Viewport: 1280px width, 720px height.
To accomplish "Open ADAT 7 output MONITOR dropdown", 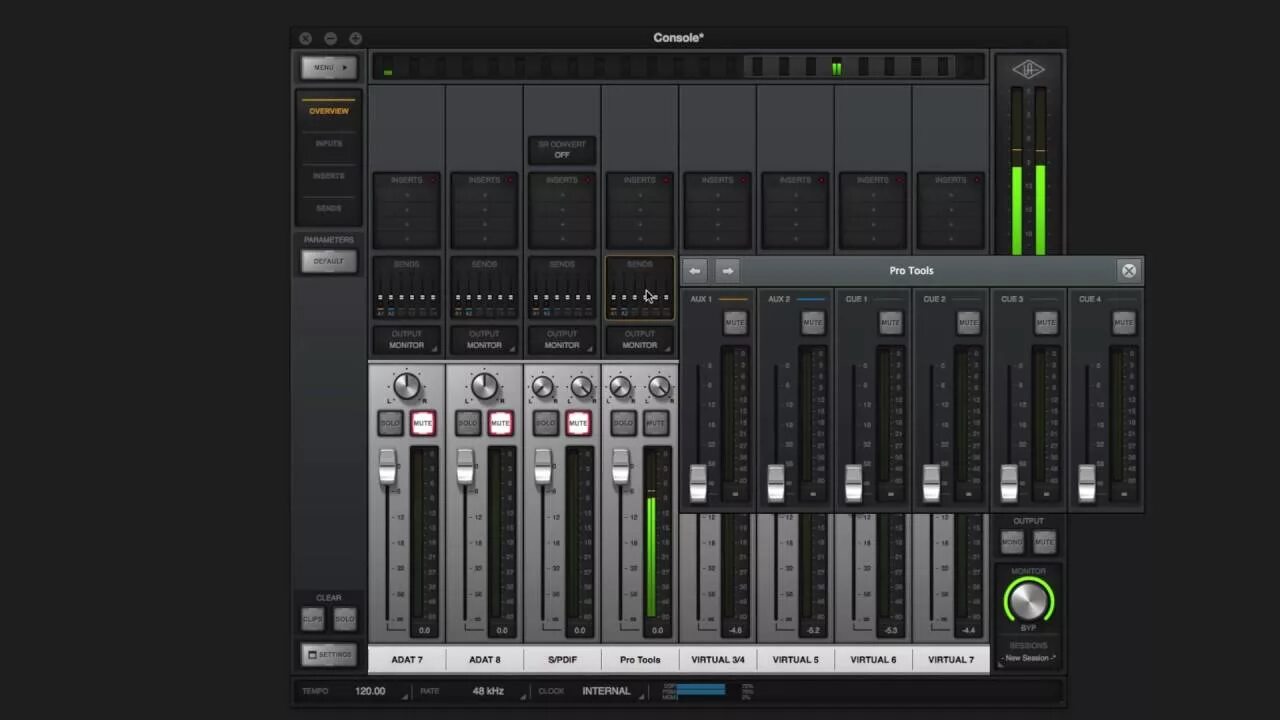I will pos(407,340).
